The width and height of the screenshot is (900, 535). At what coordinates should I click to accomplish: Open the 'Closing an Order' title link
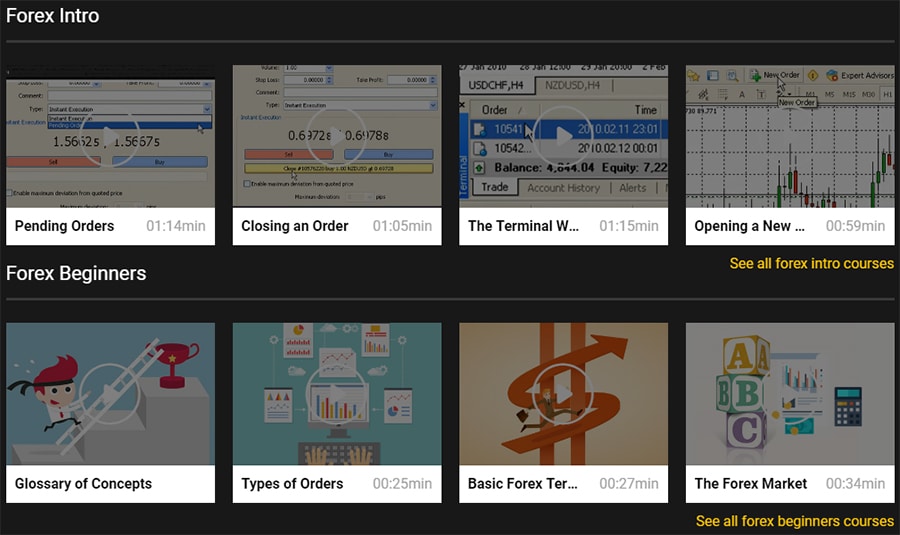click(x=295, y=226)
